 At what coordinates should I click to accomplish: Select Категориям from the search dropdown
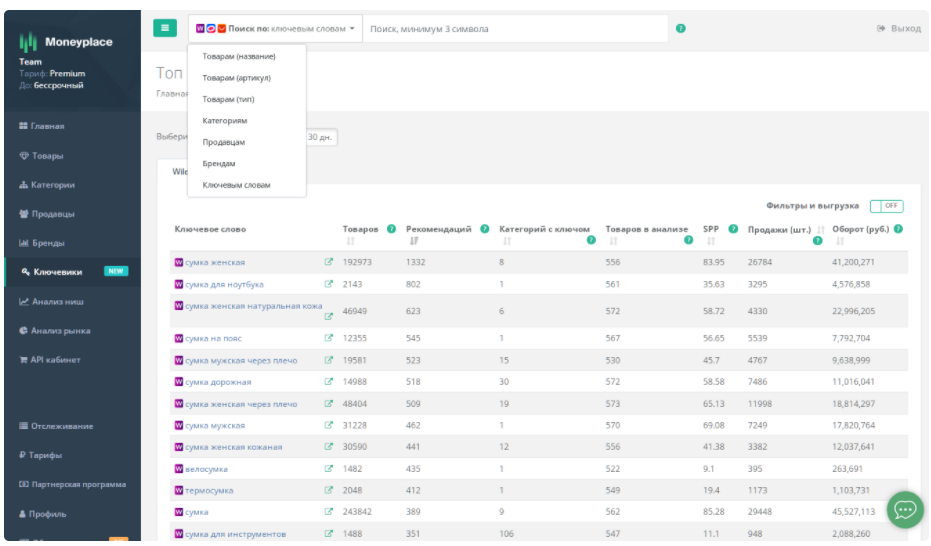[x=225, y=121]
